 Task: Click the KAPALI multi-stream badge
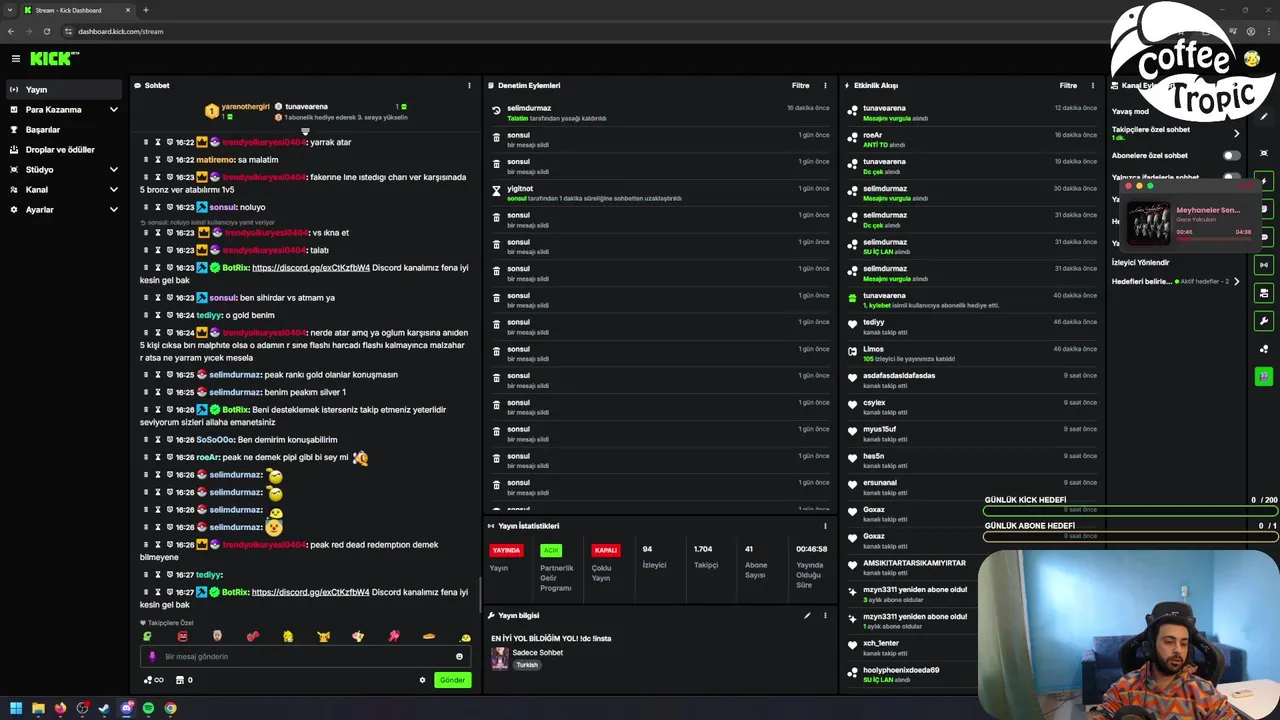[606, 550]
